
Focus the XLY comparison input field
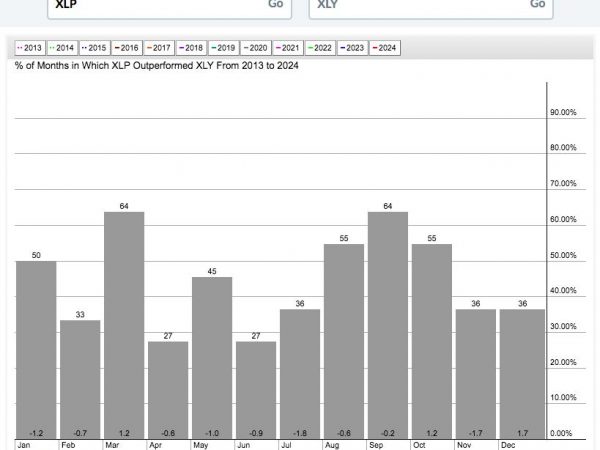[x=431, y=8]
